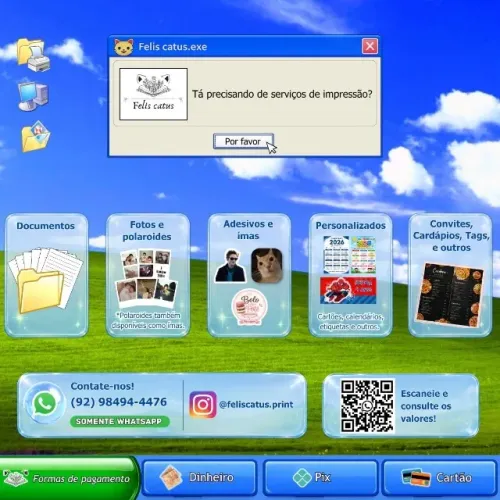500x500 pixels.
Task: Open the Convites, Cardápios, Tags card
Action: pos(450,275)
